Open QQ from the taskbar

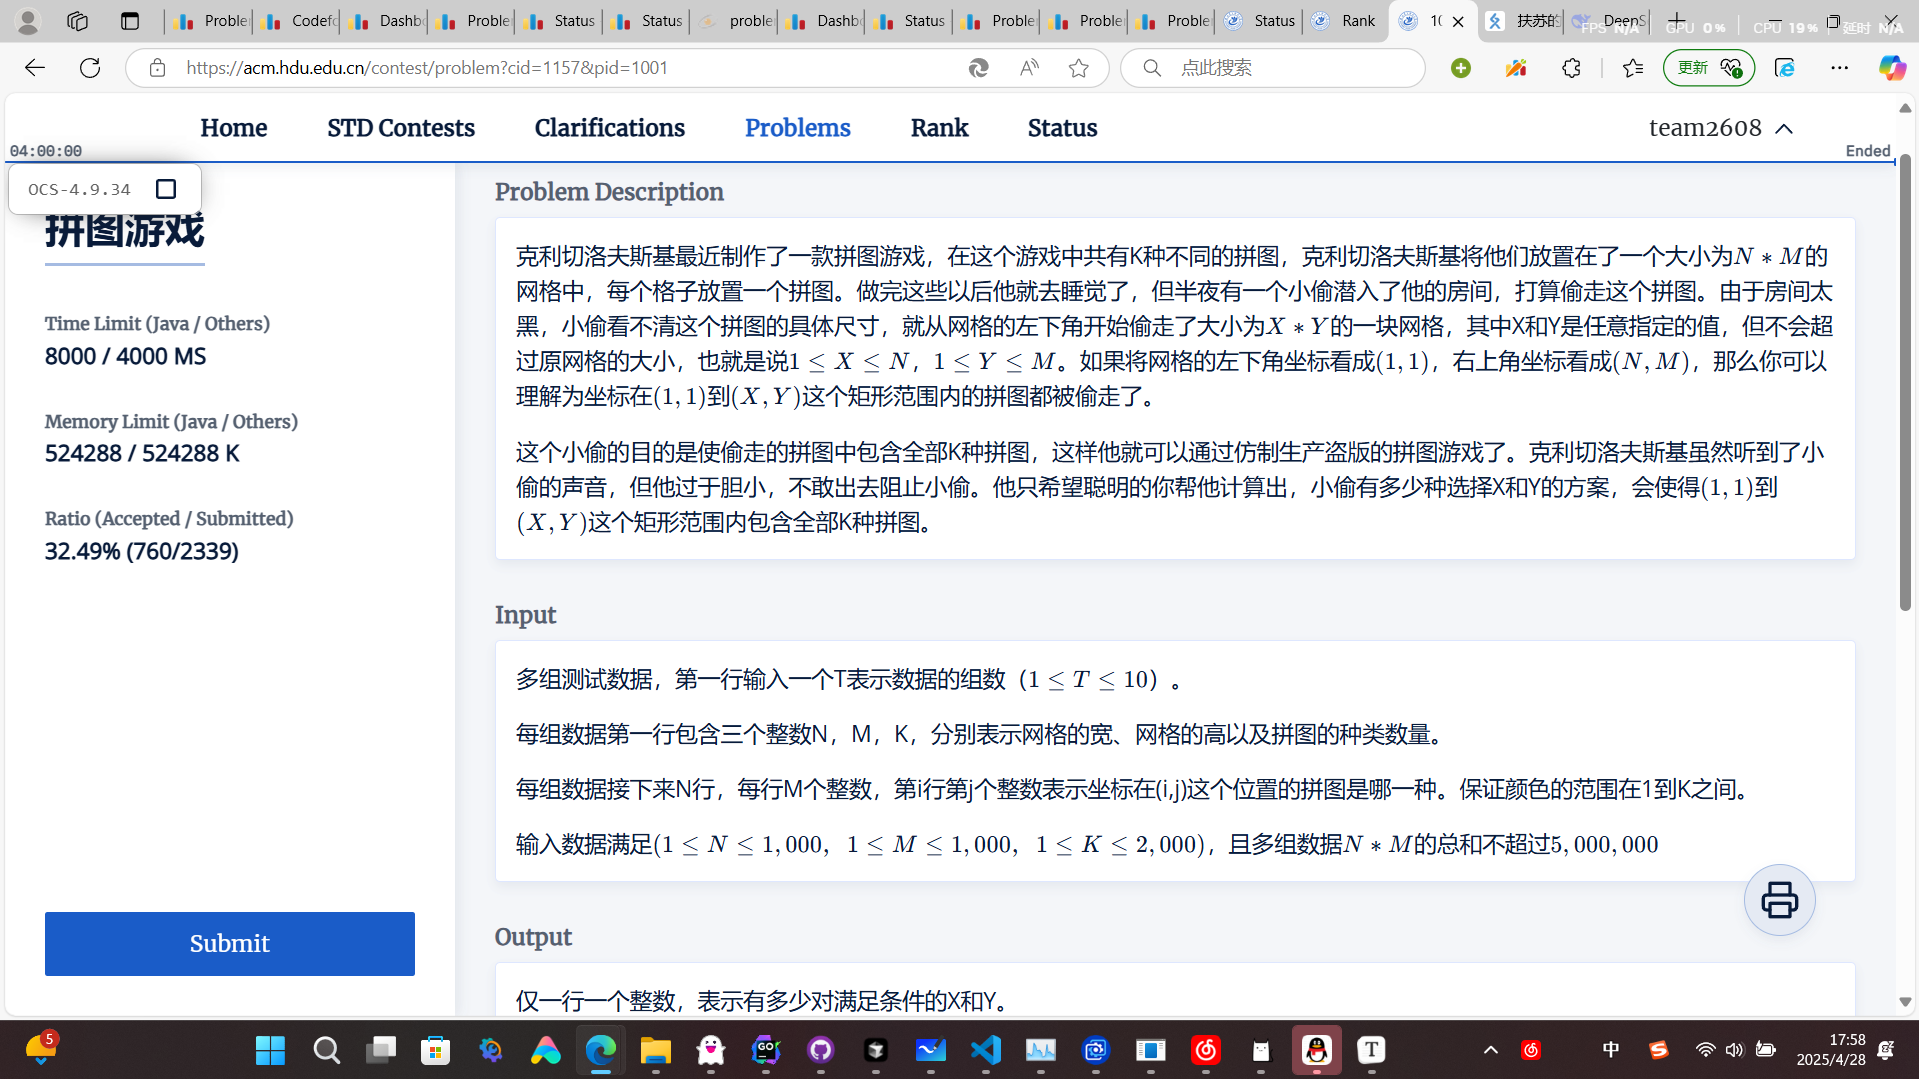coord(1316,1050)
